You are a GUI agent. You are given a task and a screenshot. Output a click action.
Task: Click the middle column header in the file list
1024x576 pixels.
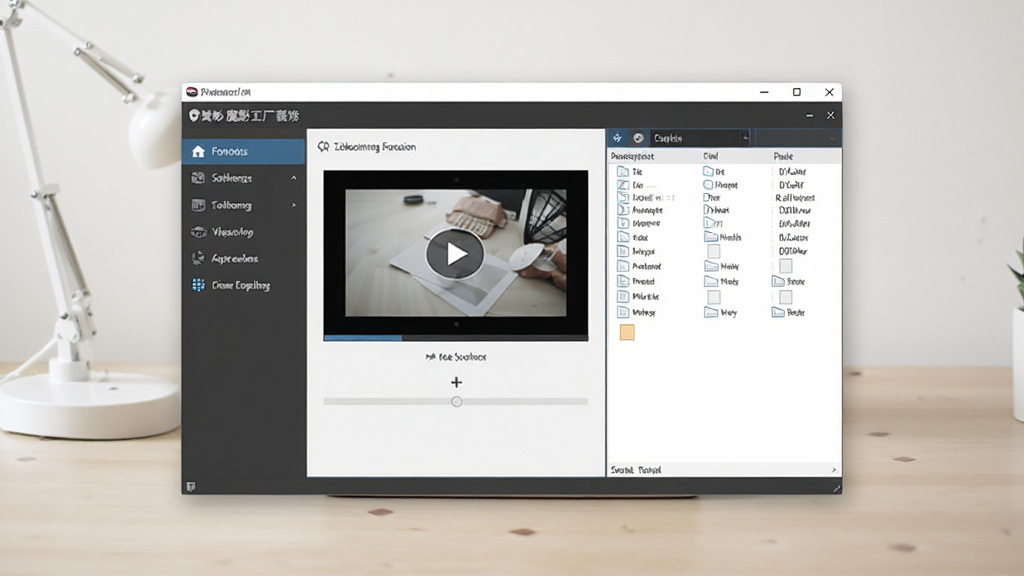point(711,156)
